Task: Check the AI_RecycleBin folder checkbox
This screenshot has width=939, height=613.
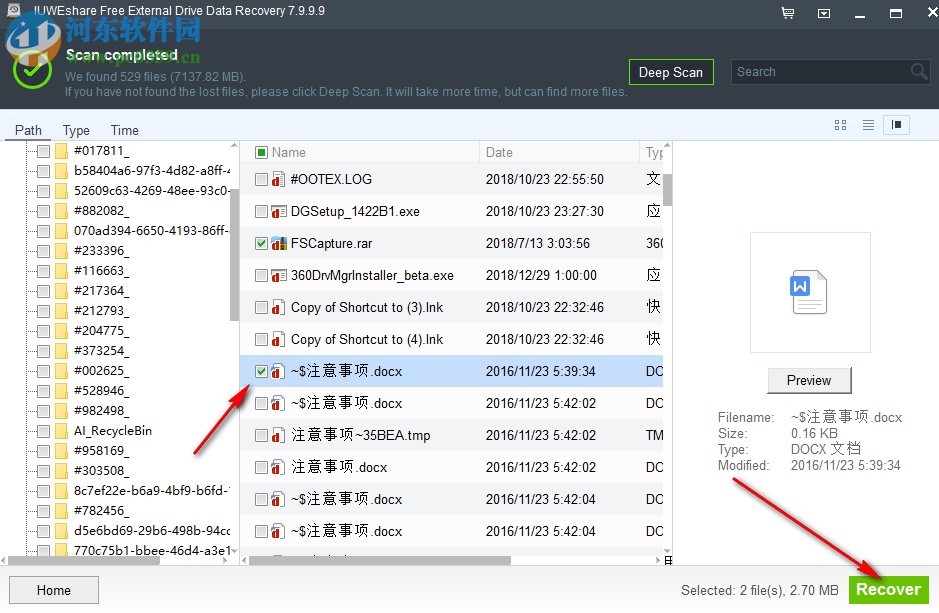Action: [x=42, y=431]
